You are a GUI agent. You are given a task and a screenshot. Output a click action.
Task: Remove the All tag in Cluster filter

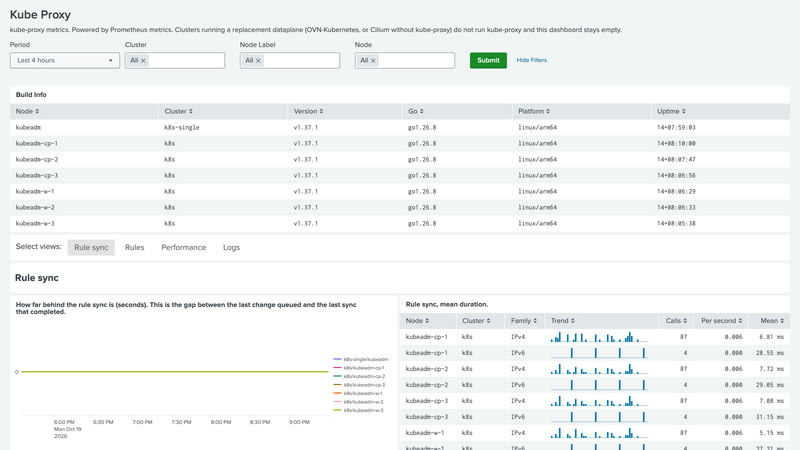143,61
